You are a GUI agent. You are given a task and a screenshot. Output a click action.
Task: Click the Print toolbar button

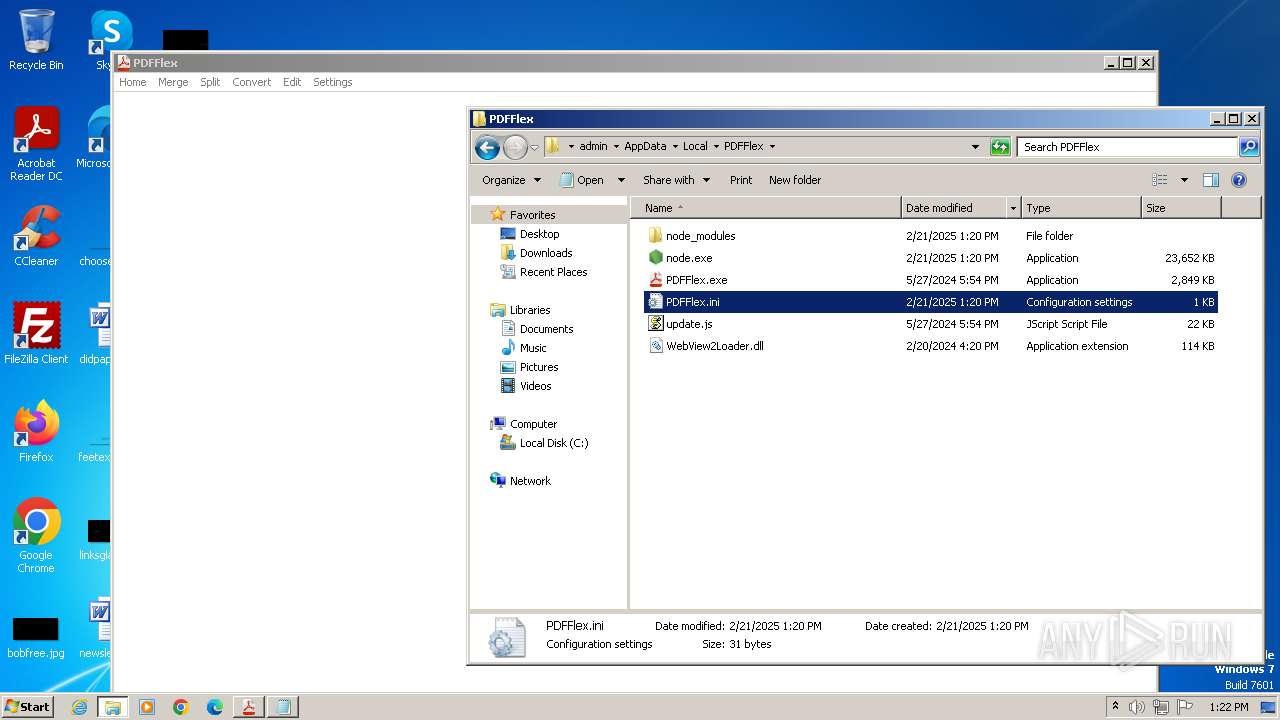click(741, 180)
